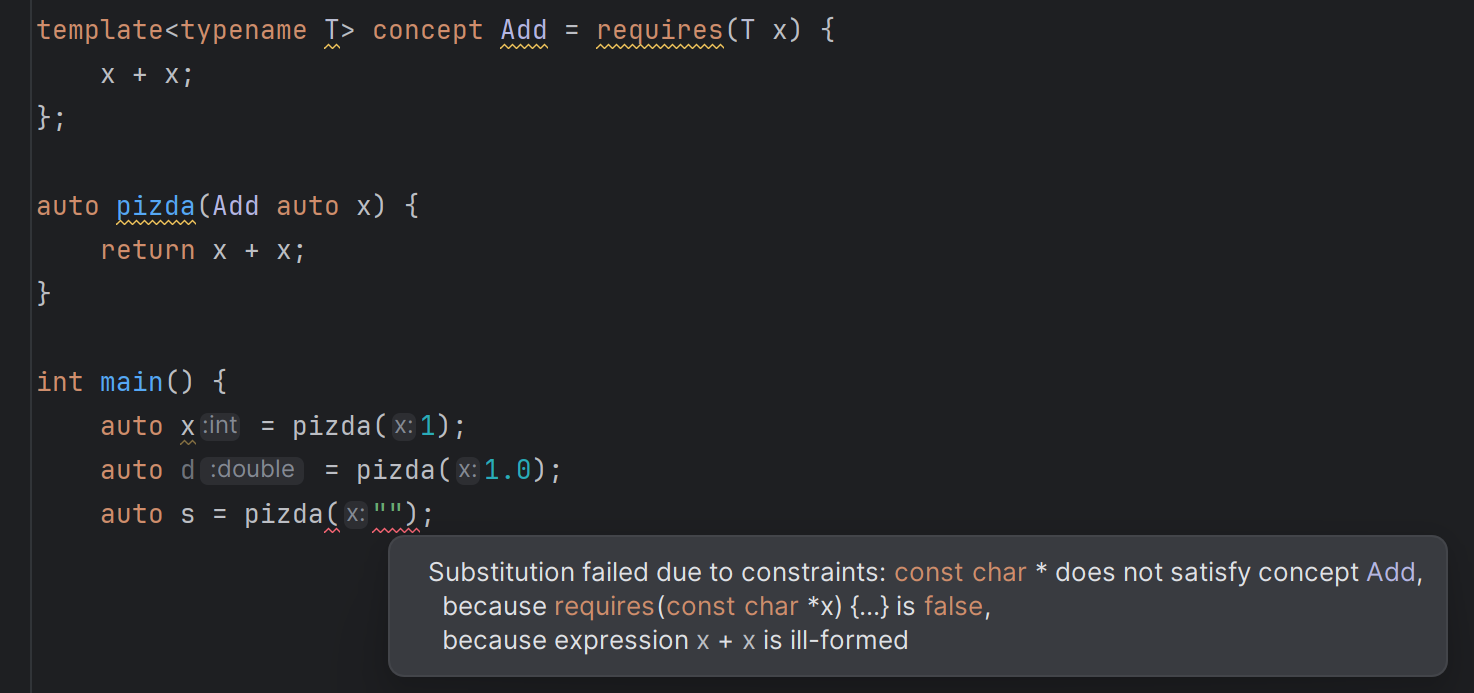The width and height of the screenshot is (1474, 693).
Task: Click the main function name
Action: 131,383
